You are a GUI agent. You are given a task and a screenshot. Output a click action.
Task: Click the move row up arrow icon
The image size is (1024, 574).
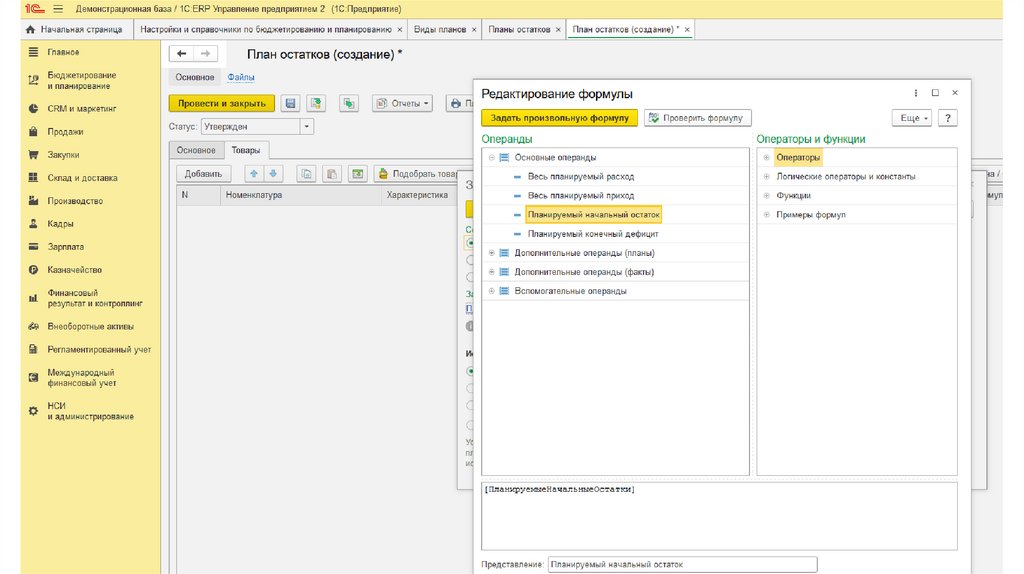(x=254, y=174)
